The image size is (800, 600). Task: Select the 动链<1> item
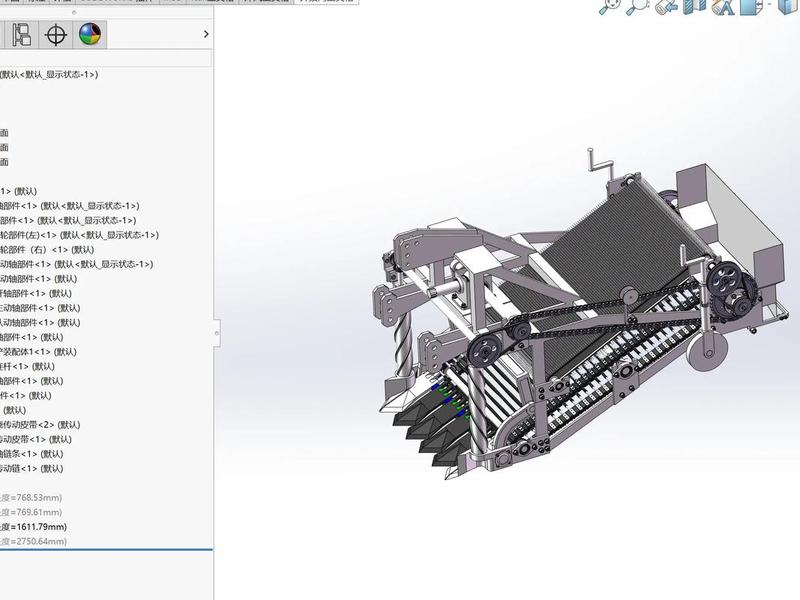(x=32, y=469)
